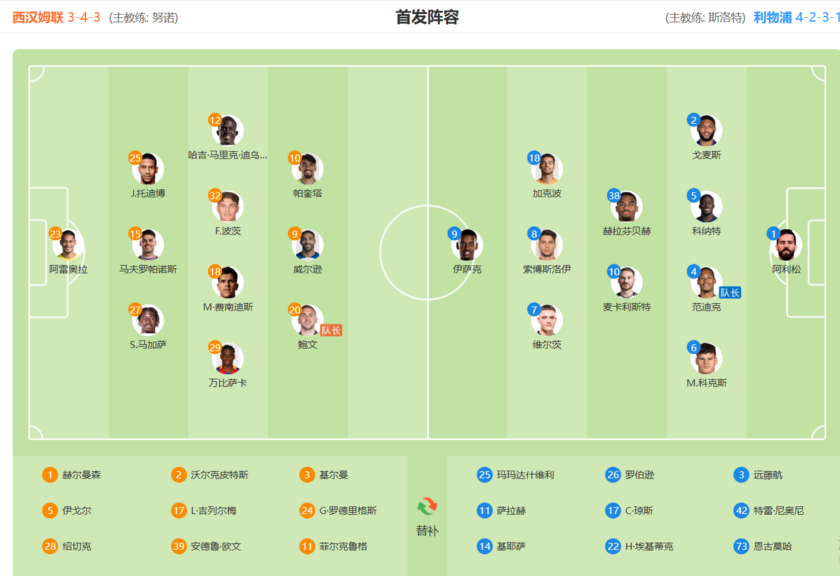Click the substitutes swap arrows icon
This screenshot has height=576, width=840.
point(427,506)
